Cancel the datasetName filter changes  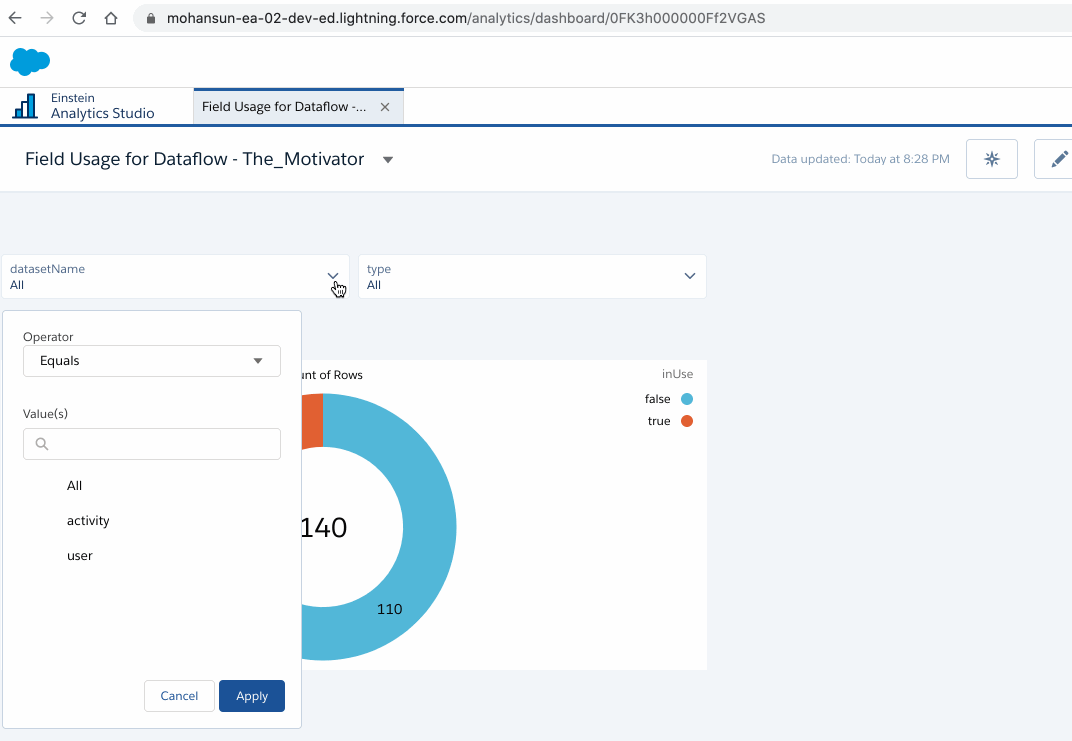[x=179, y=696]
